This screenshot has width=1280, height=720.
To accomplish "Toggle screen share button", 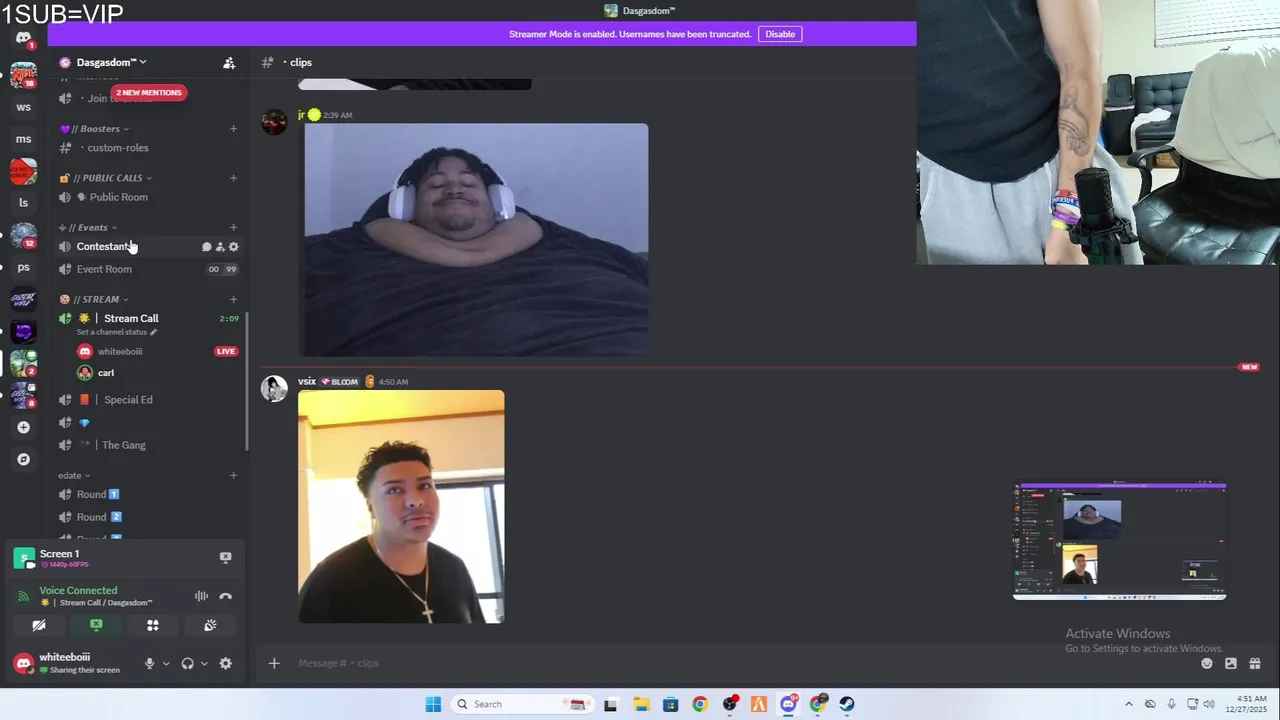I will tap(96, 625).
